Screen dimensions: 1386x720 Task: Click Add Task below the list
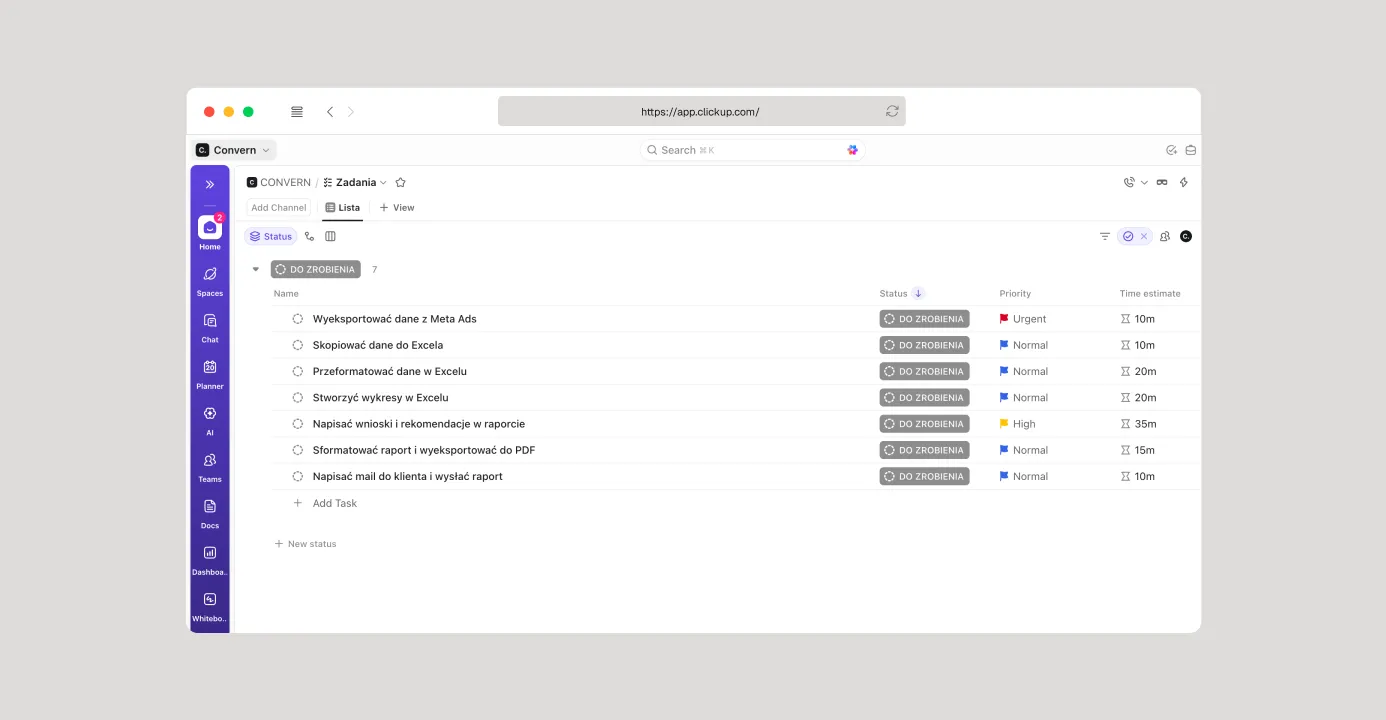334,504
